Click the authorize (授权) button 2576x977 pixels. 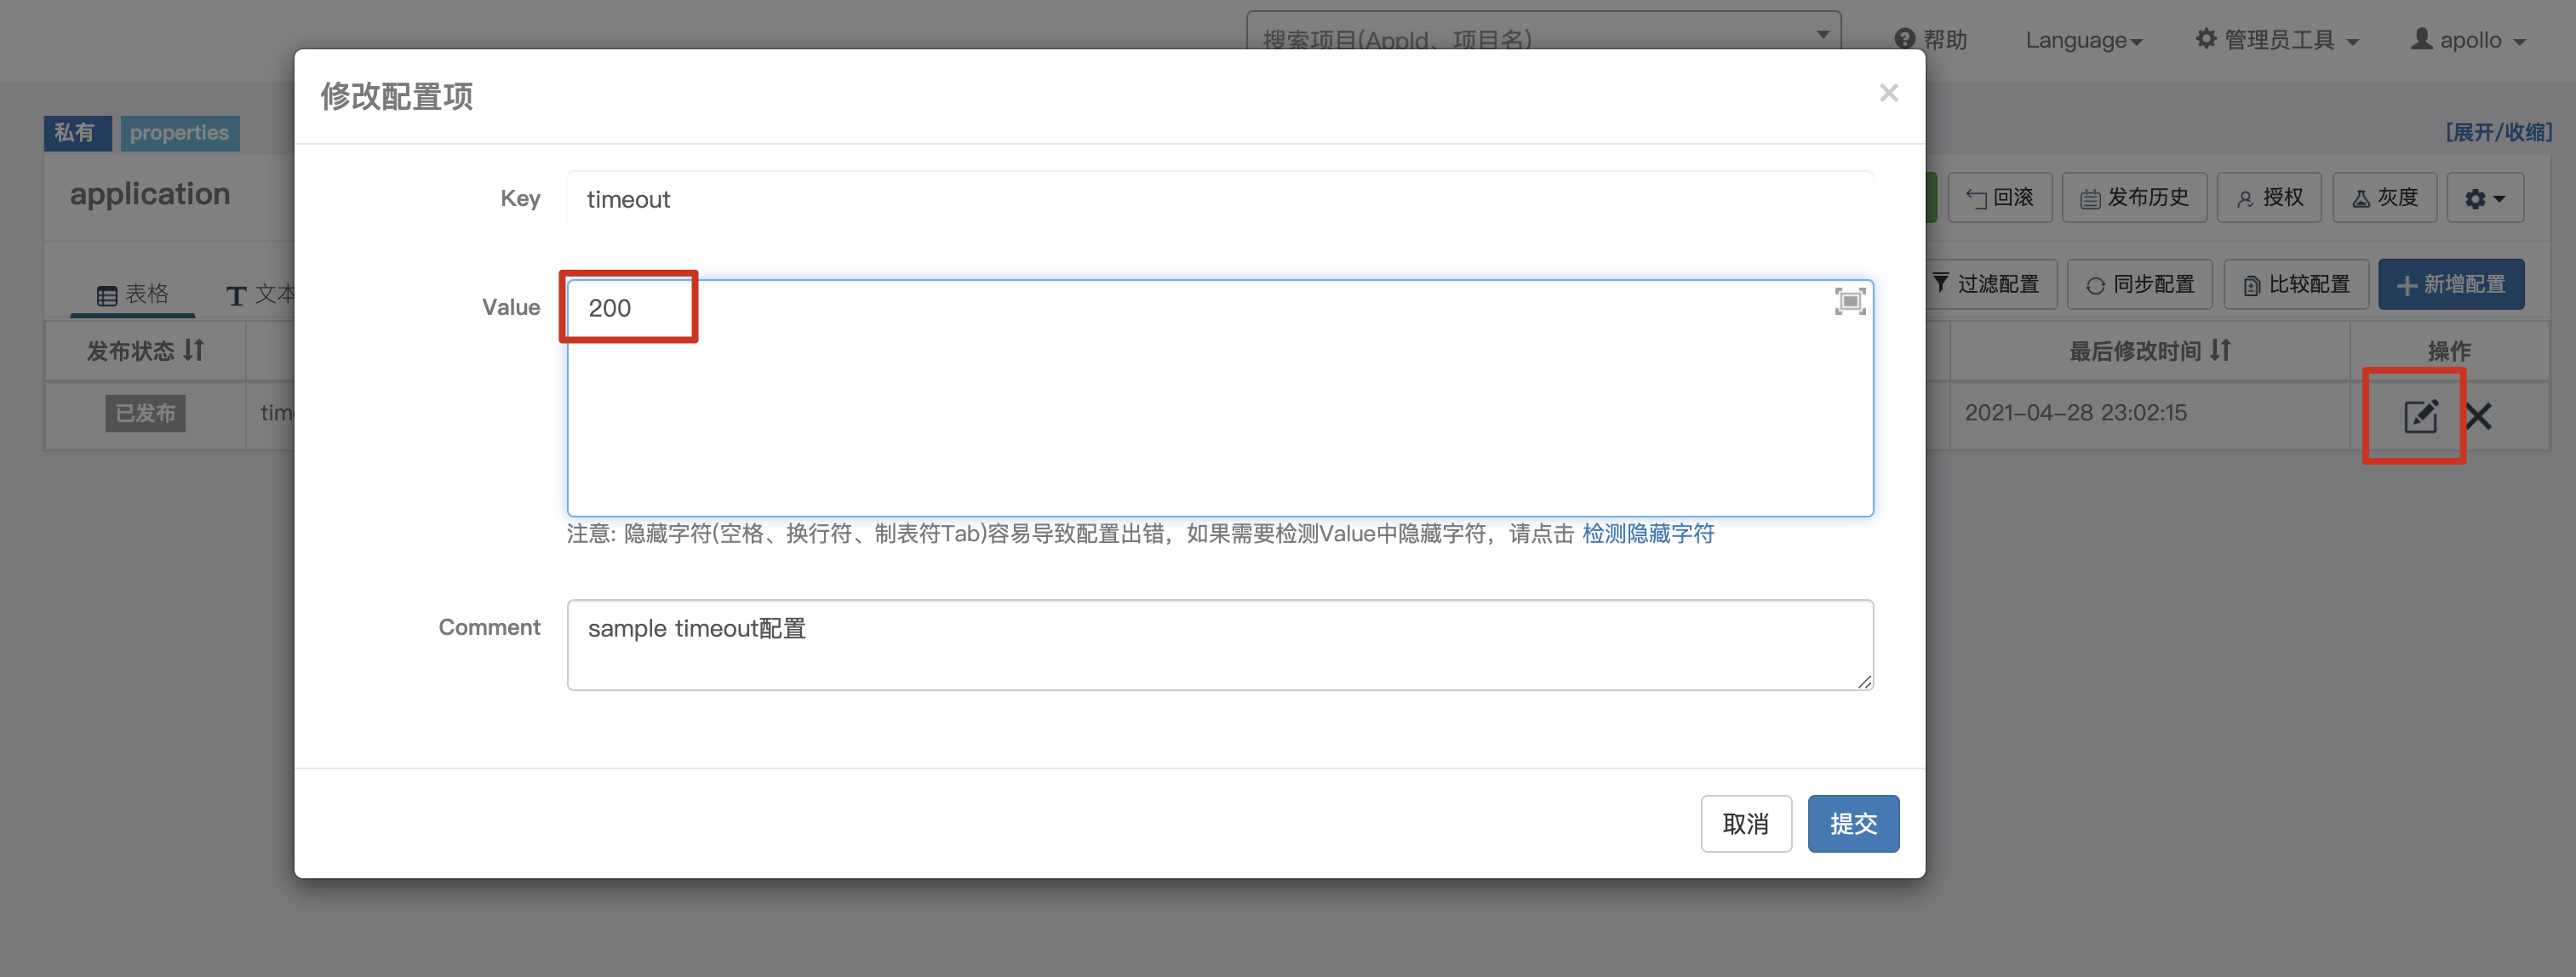(2269, 198)
